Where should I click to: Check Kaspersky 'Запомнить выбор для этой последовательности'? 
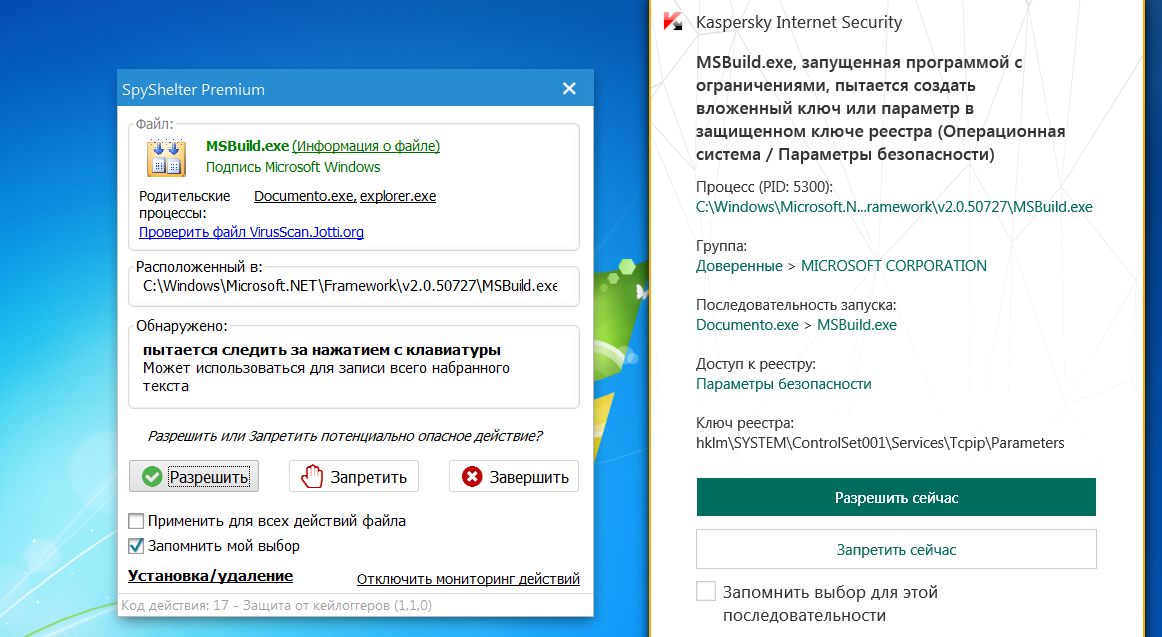[x=706, y=591]
